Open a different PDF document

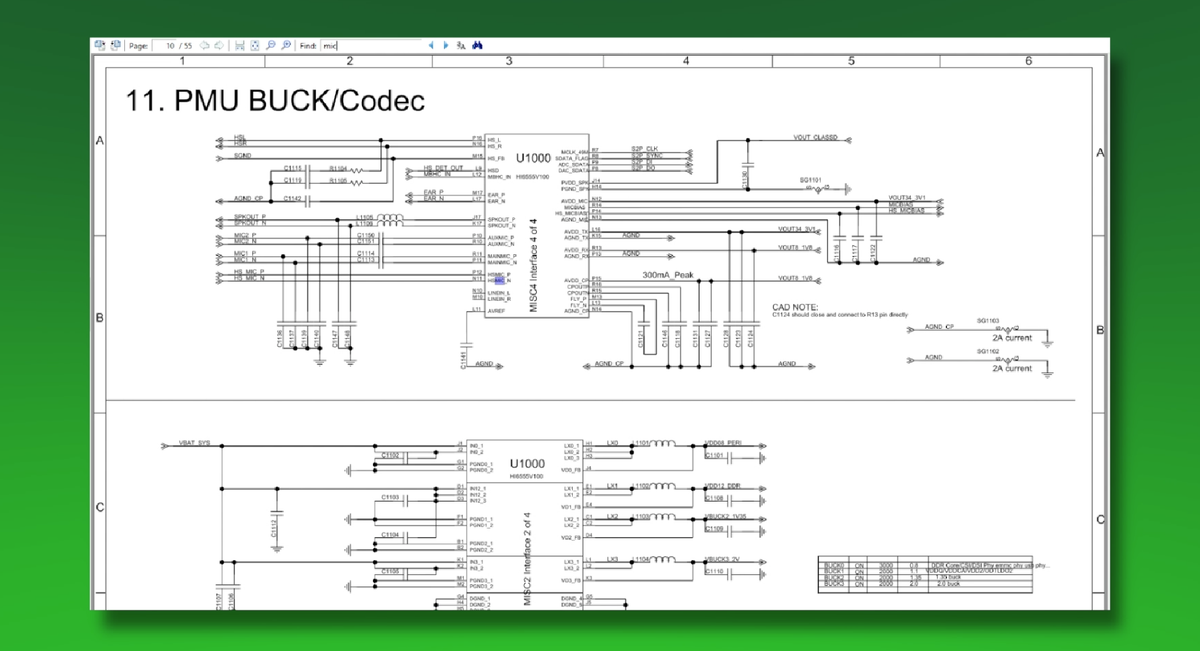[100, 45]
